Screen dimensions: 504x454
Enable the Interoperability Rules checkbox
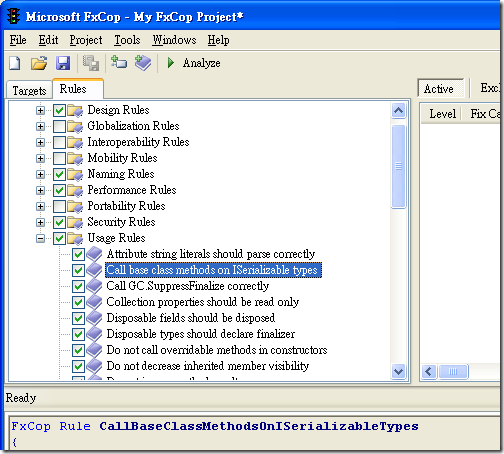[x=59, y=142]
